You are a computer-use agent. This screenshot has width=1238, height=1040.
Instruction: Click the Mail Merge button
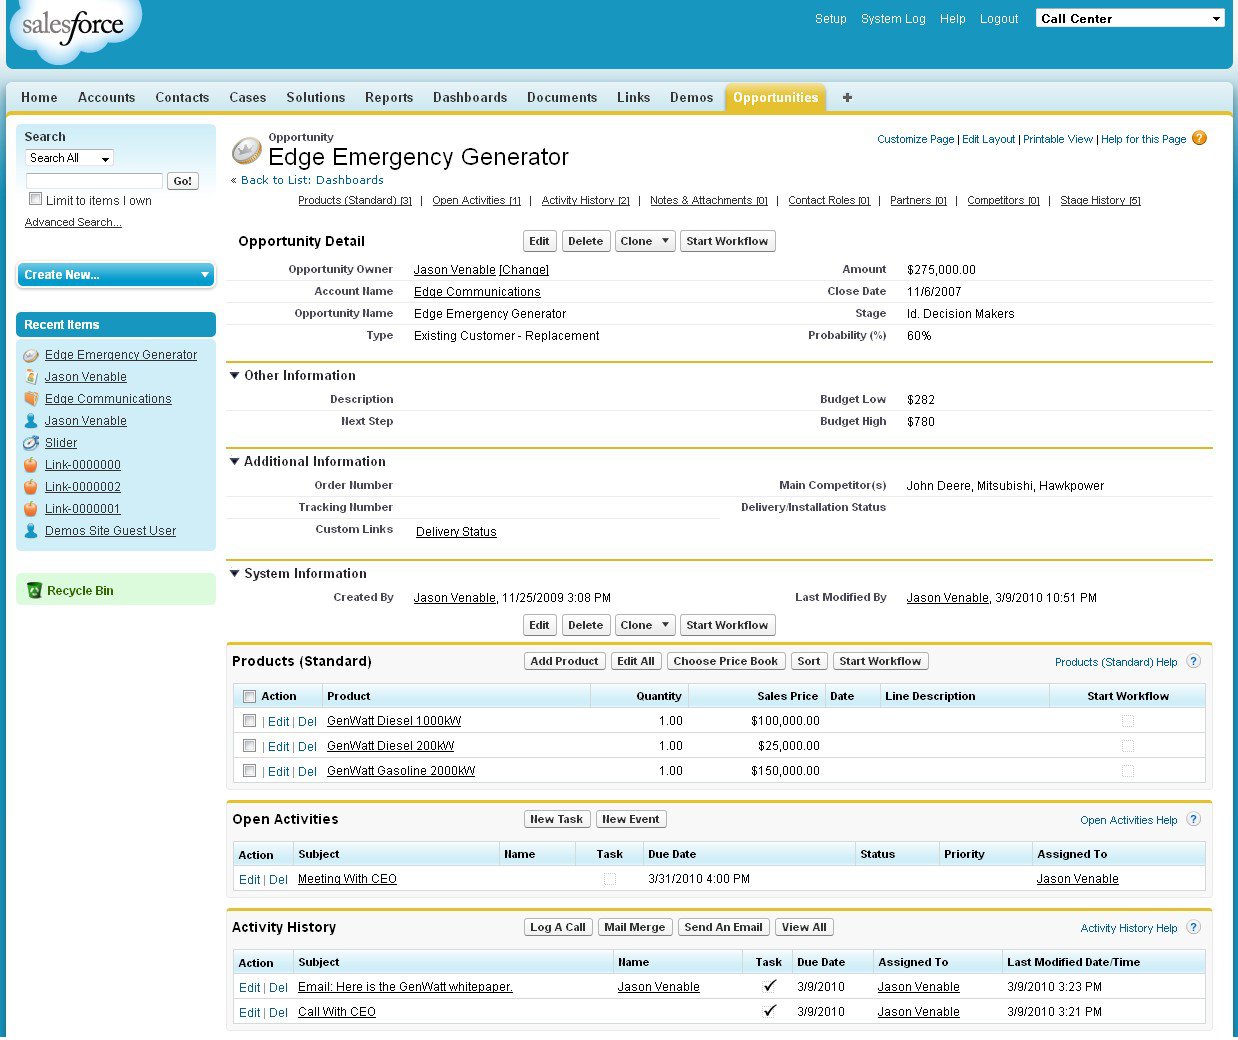coord(634,927)
